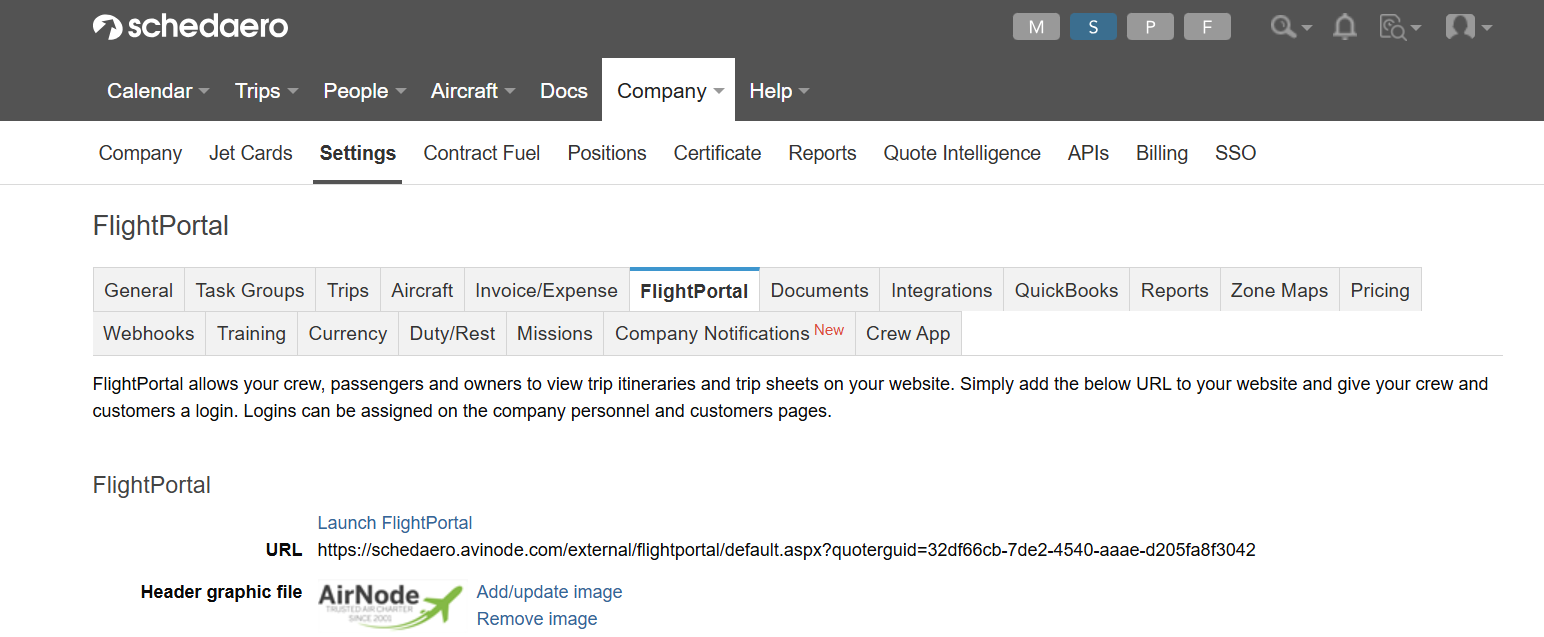
Task: Switch to the Crew App tab
Action: point(908,333)
